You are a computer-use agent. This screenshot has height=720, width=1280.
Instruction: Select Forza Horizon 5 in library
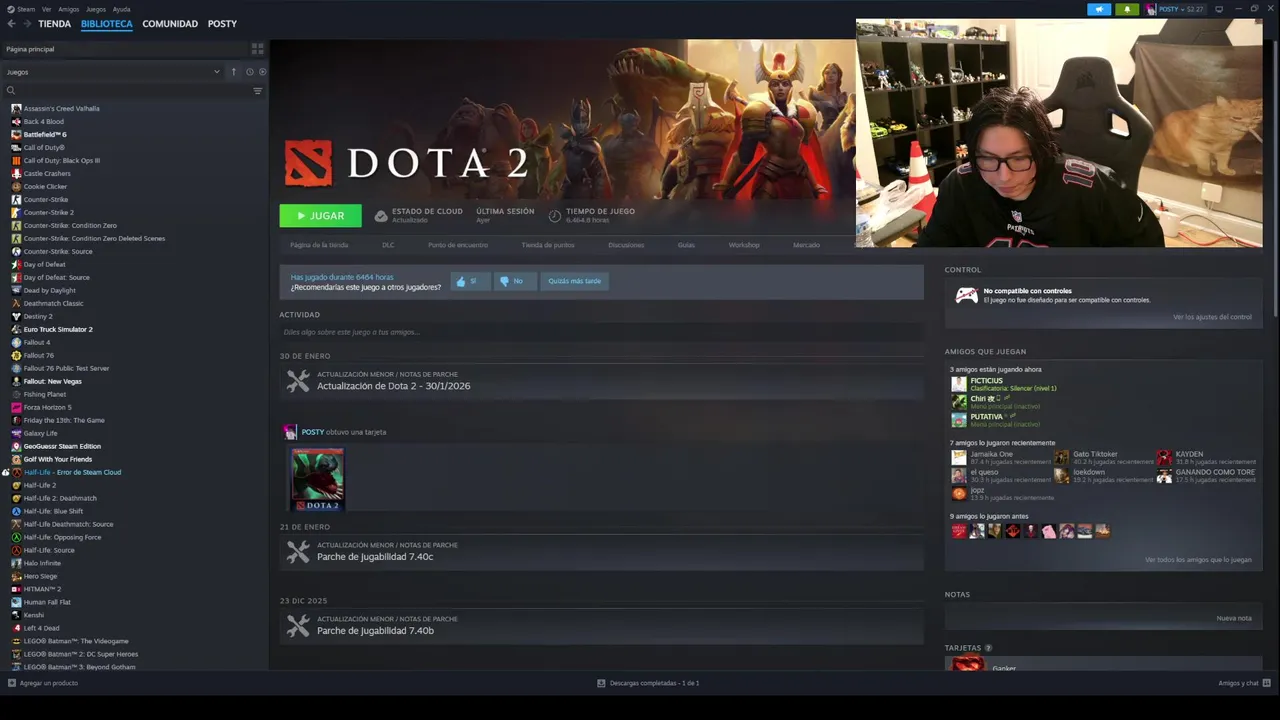pos(47,407)
